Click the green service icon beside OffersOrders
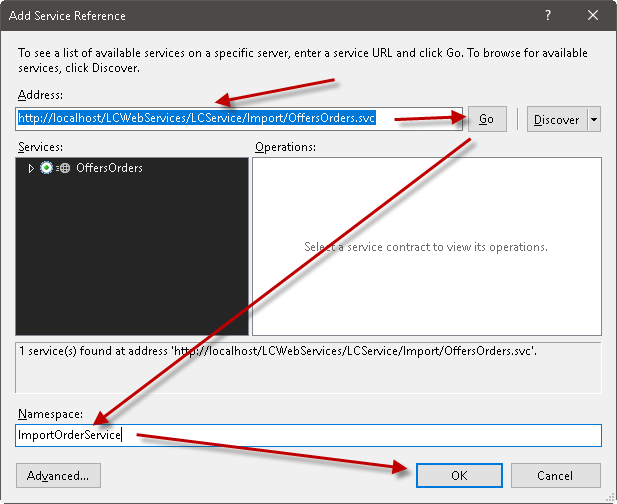 pos(46,168)
